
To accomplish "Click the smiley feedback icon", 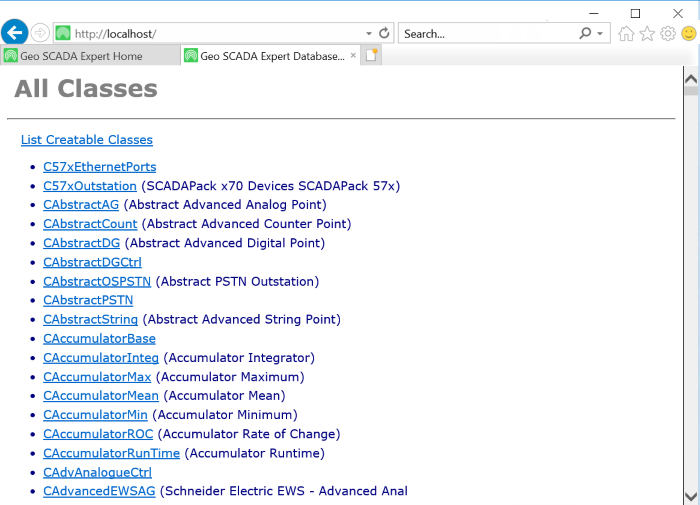I will coord(689,33).
